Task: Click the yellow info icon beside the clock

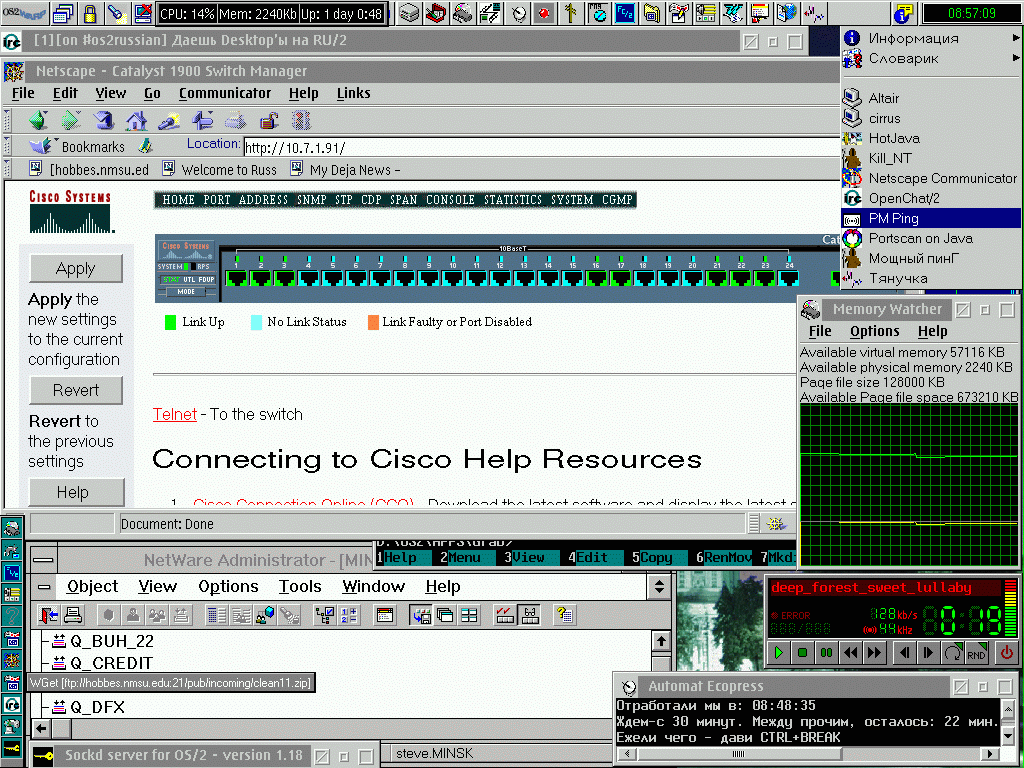Action: tap(904, 13)
